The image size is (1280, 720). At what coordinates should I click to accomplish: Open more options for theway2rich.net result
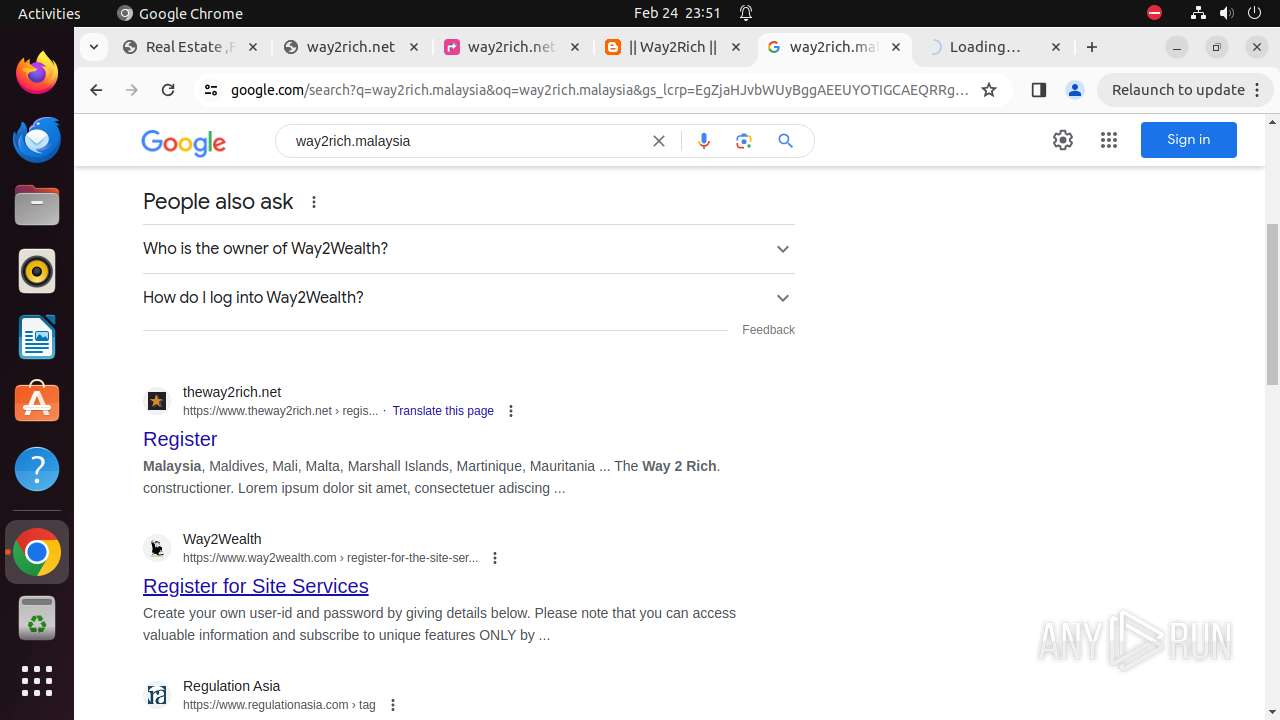[511, 411]
